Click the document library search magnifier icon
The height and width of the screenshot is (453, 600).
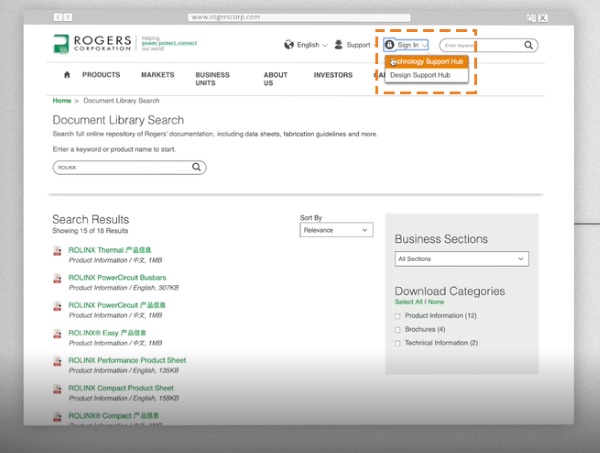pos(196,167)
